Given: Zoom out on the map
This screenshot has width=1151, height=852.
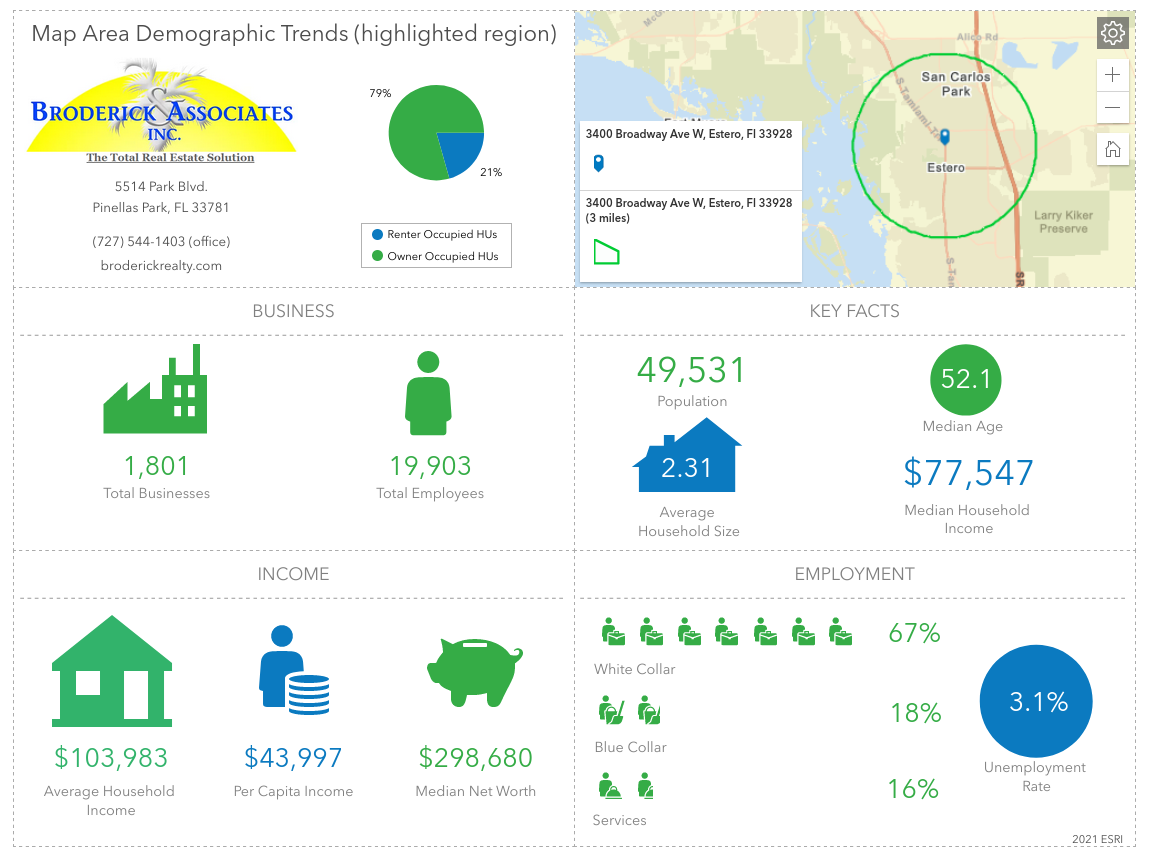Looking at the screenshot, I should coord(1112,108).
